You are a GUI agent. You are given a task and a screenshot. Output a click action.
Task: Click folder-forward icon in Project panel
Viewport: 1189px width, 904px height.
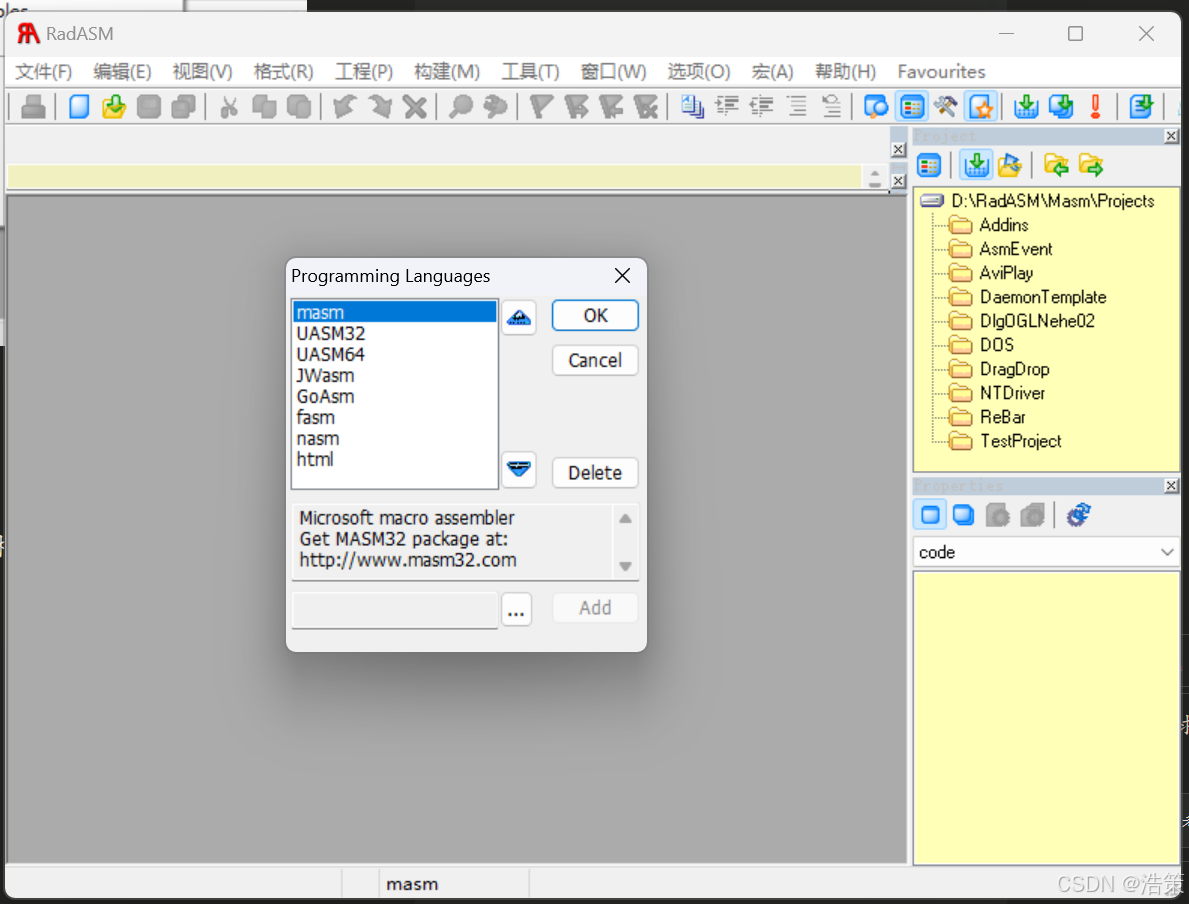[1091, 165]
